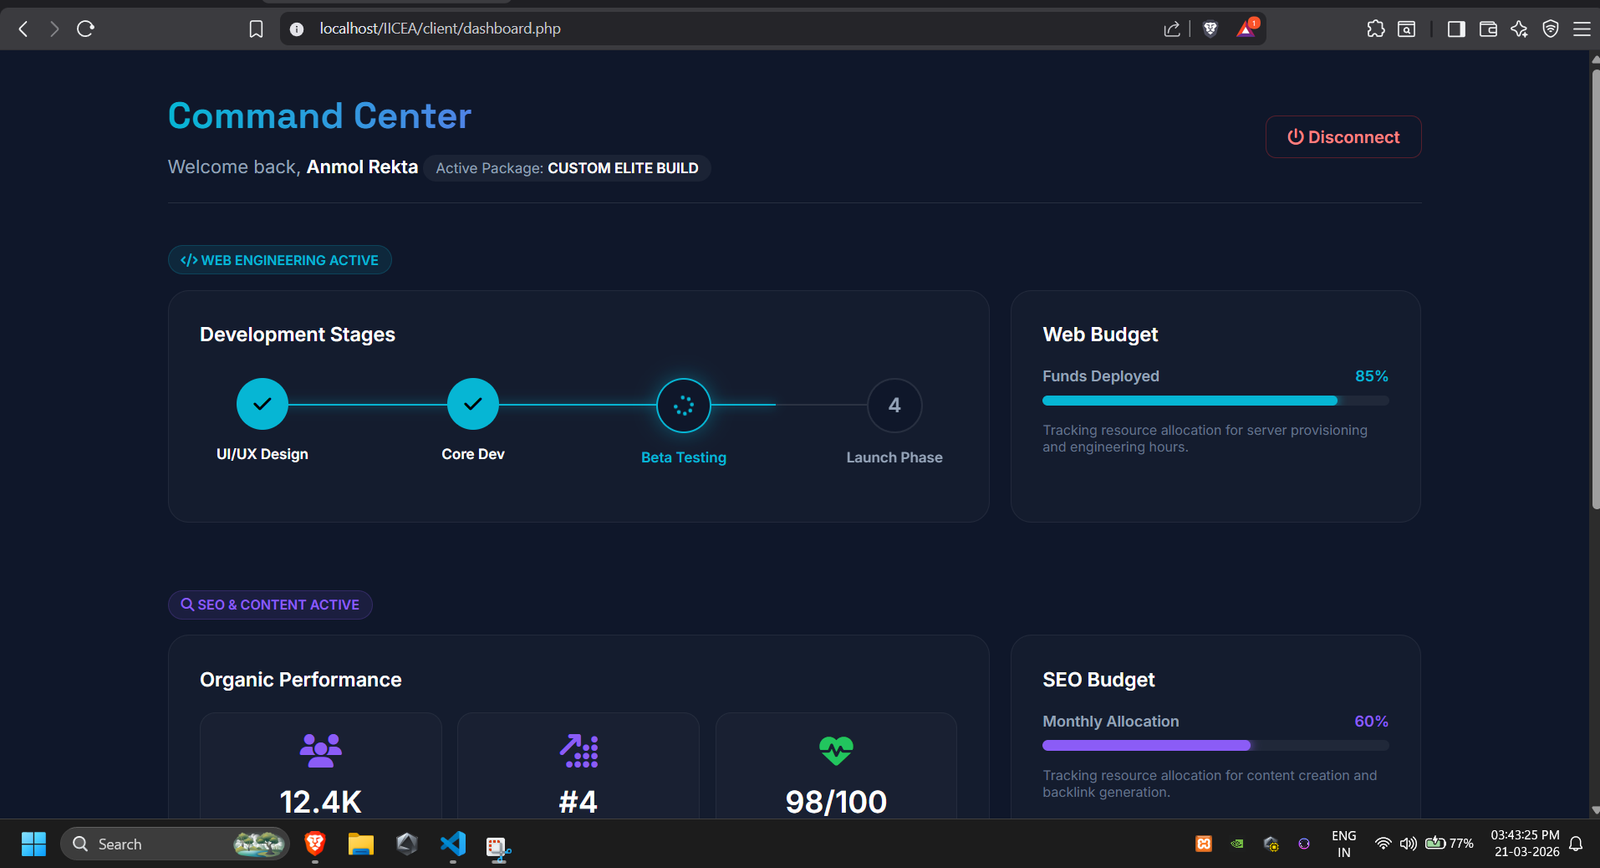Click the SEO & Content Active badge
Viewport: 1600px width, 868px height.
click(270, 605)
